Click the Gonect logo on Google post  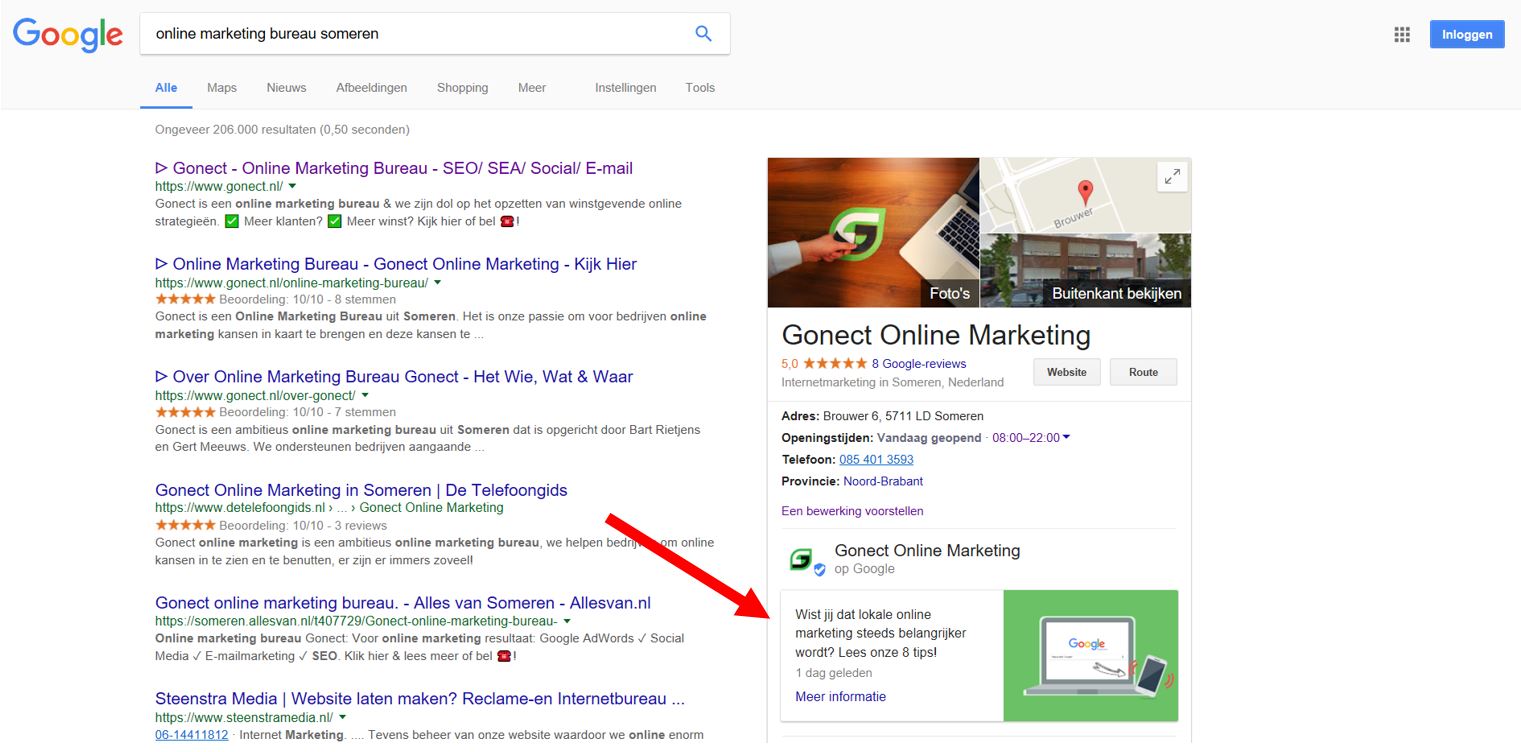pos(801,559)
